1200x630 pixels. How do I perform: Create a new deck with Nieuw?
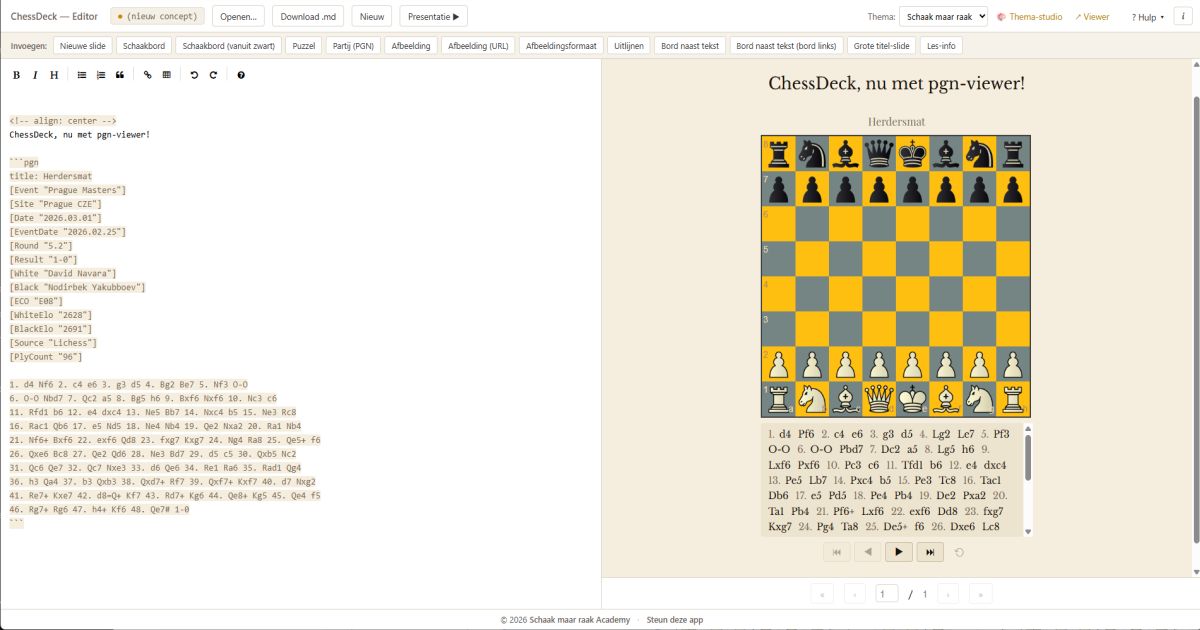click(371, 16)
